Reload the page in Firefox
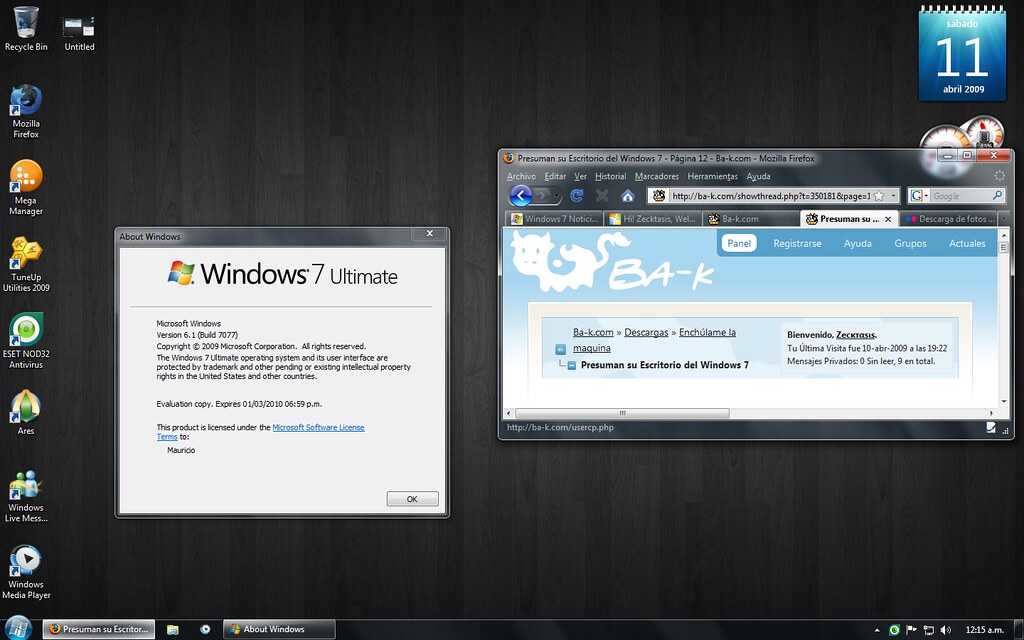The height and width of the screenshot is (640, 1024). [576, 195]
